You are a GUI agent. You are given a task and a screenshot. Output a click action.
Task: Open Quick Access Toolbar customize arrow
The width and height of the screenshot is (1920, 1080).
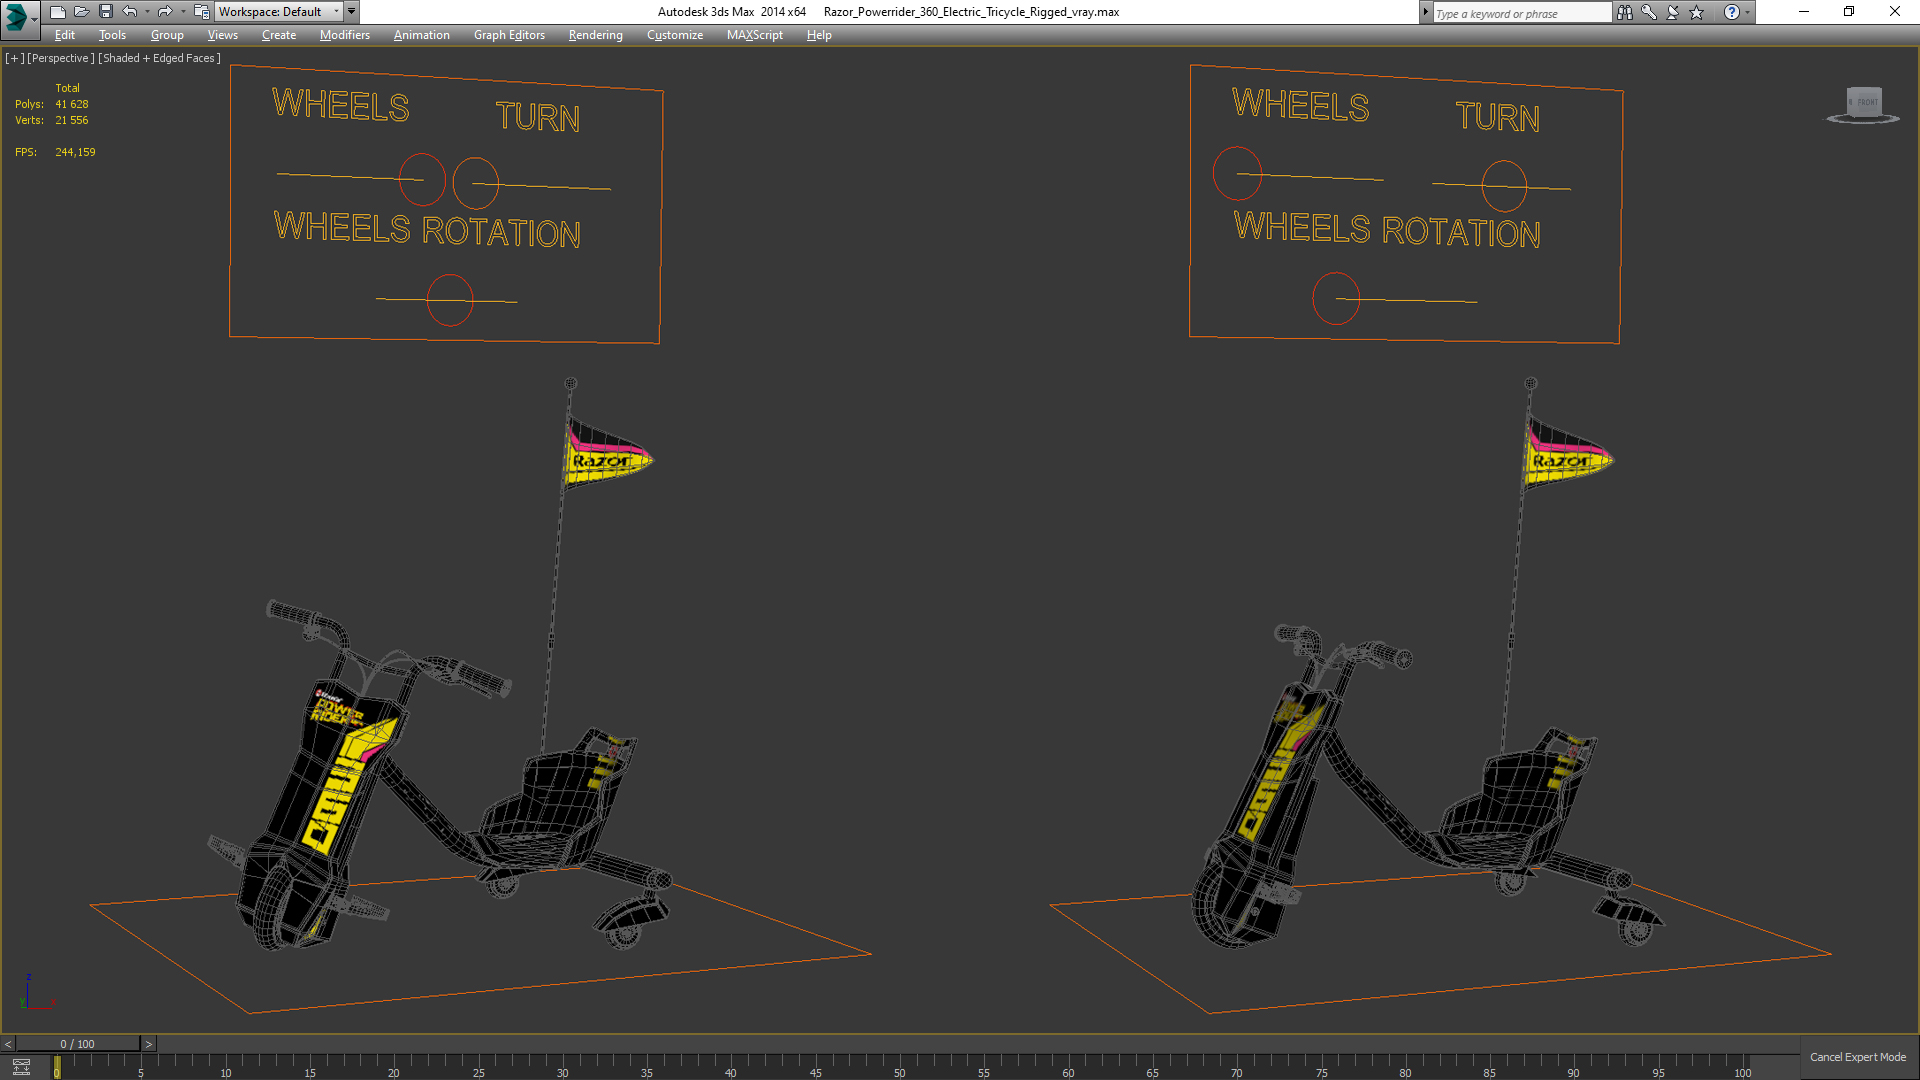click(352, 12)
